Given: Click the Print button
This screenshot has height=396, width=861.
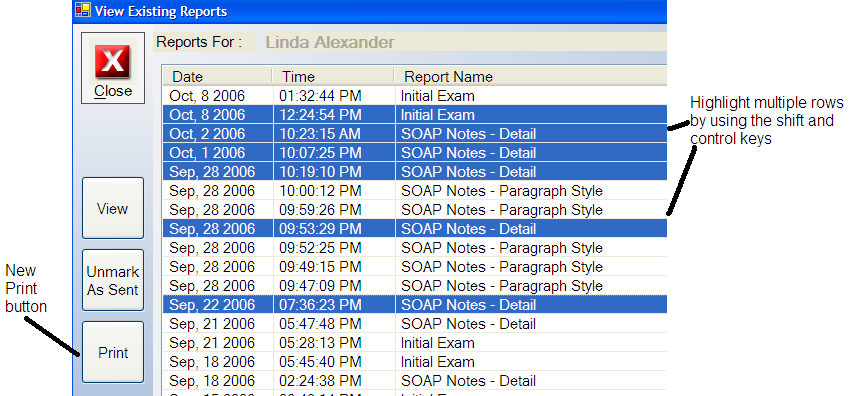Looking at the screenshot, I should (x=113, y=352).
